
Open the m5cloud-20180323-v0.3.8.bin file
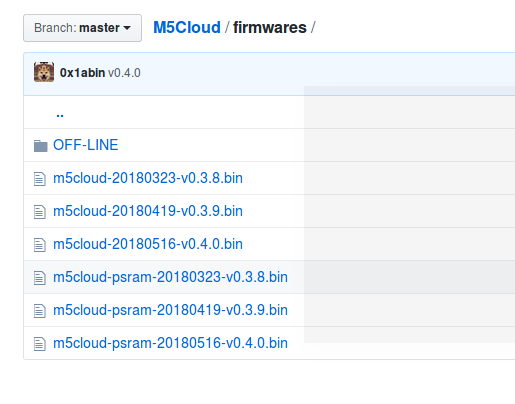(148, 178)
